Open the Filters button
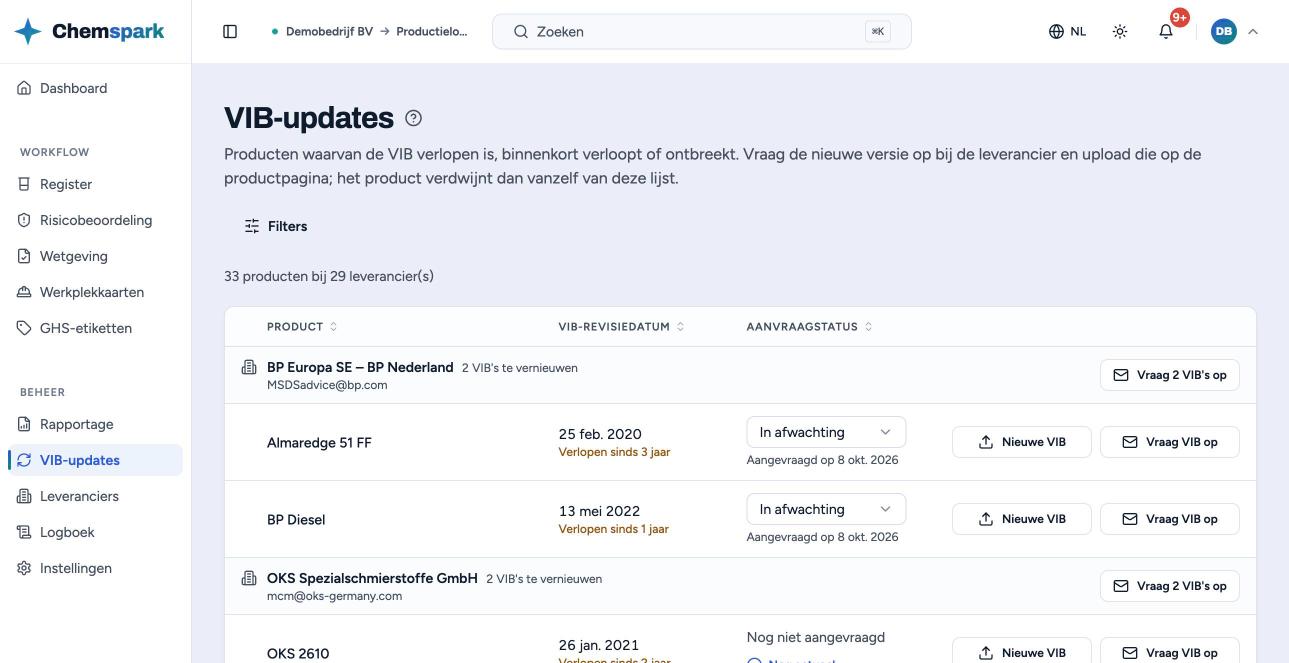The height and width of the screenshot is (663, 1289). [x=276, y=226]
